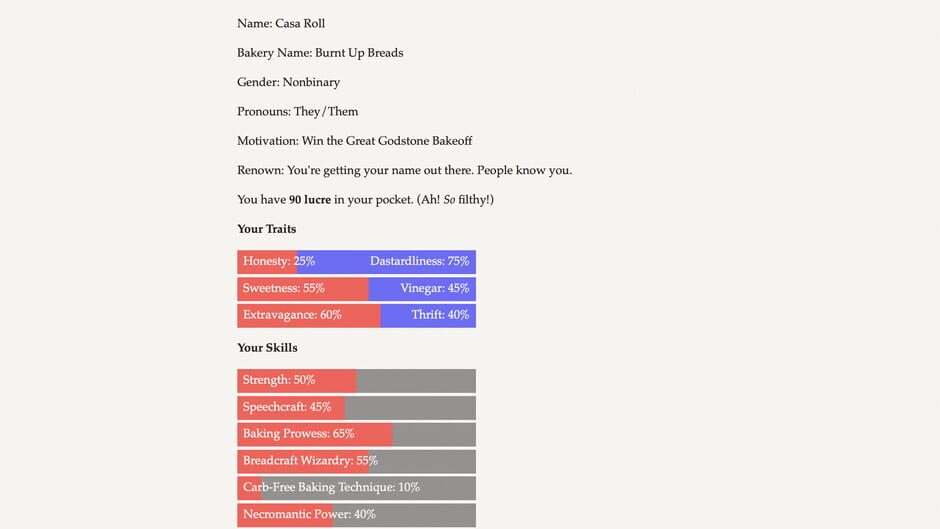Click the "Your Traits" heading
This screenshot has height=529, width=940.
[266, 229]
